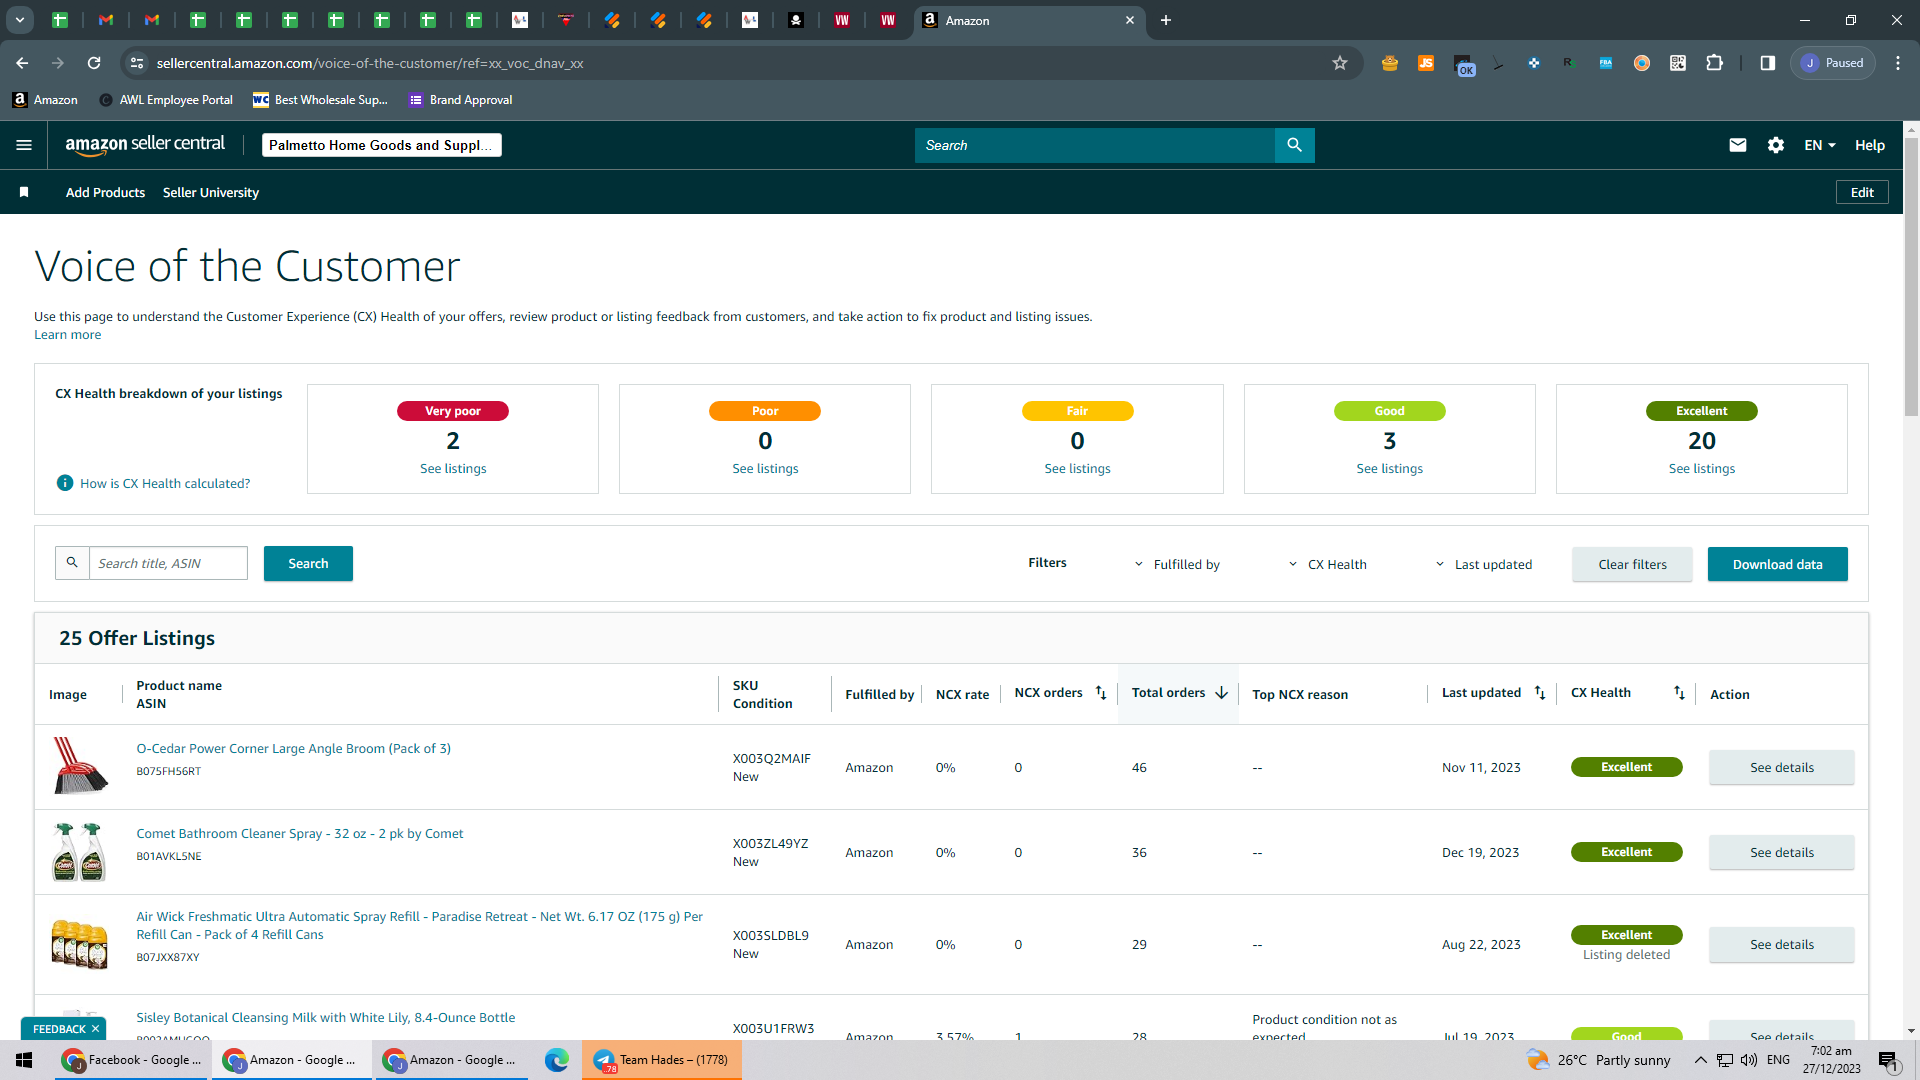Click the browser address bar URL
The image size is (1920, 1080).
point(370,63)
